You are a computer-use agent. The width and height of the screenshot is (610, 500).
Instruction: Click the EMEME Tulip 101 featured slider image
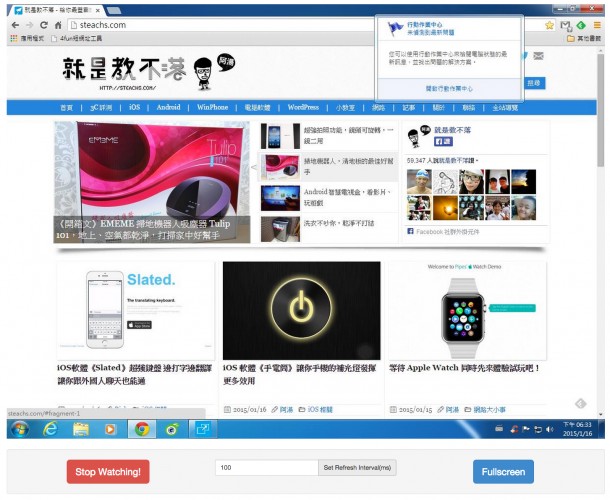click(x=152, y=182)
